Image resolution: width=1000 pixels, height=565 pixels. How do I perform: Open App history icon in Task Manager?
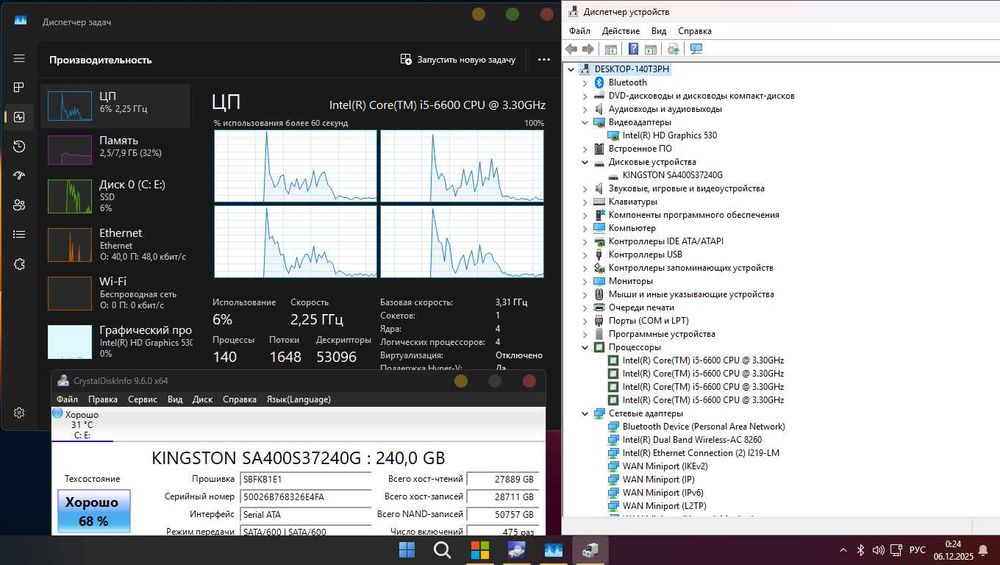pyautogui.click(x=19, y=146)
